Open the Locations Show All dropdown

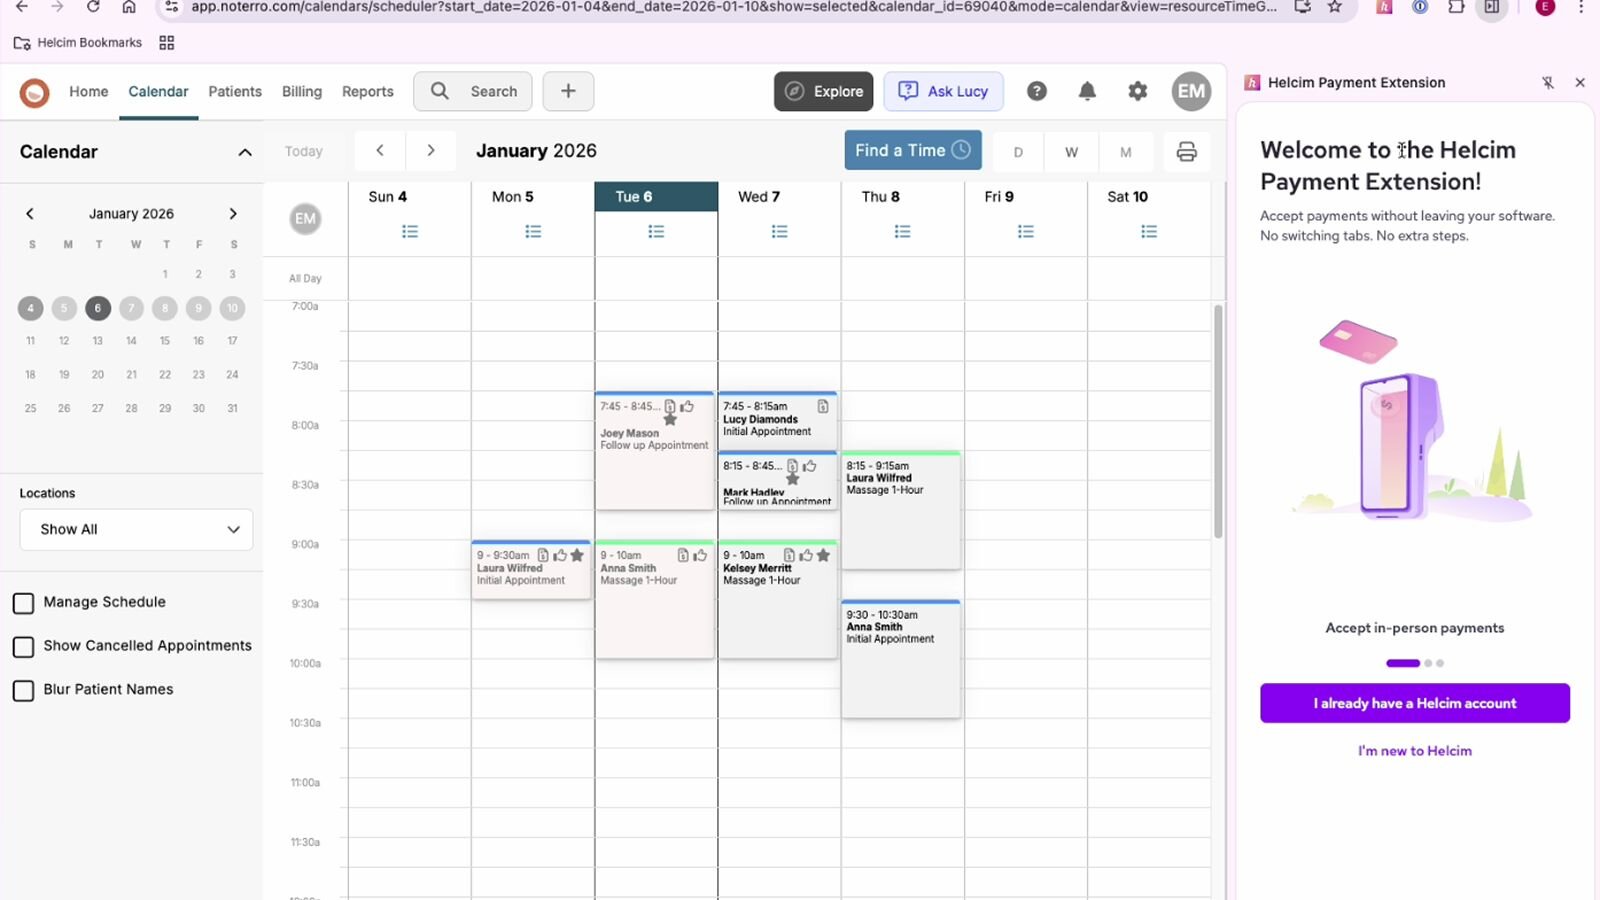(136, 529)
